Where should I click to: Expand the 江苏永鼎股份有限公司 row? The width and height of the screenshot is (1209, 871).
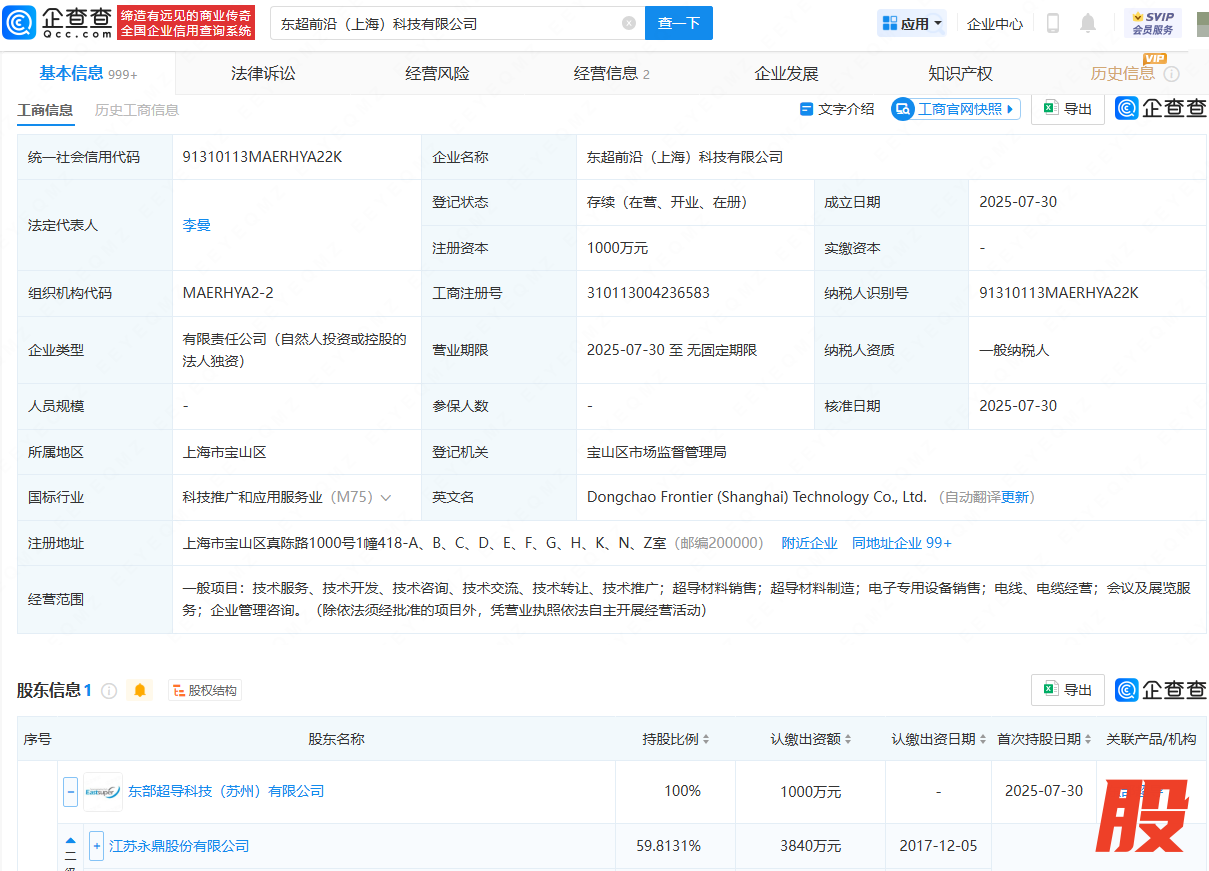pos(97,846)
